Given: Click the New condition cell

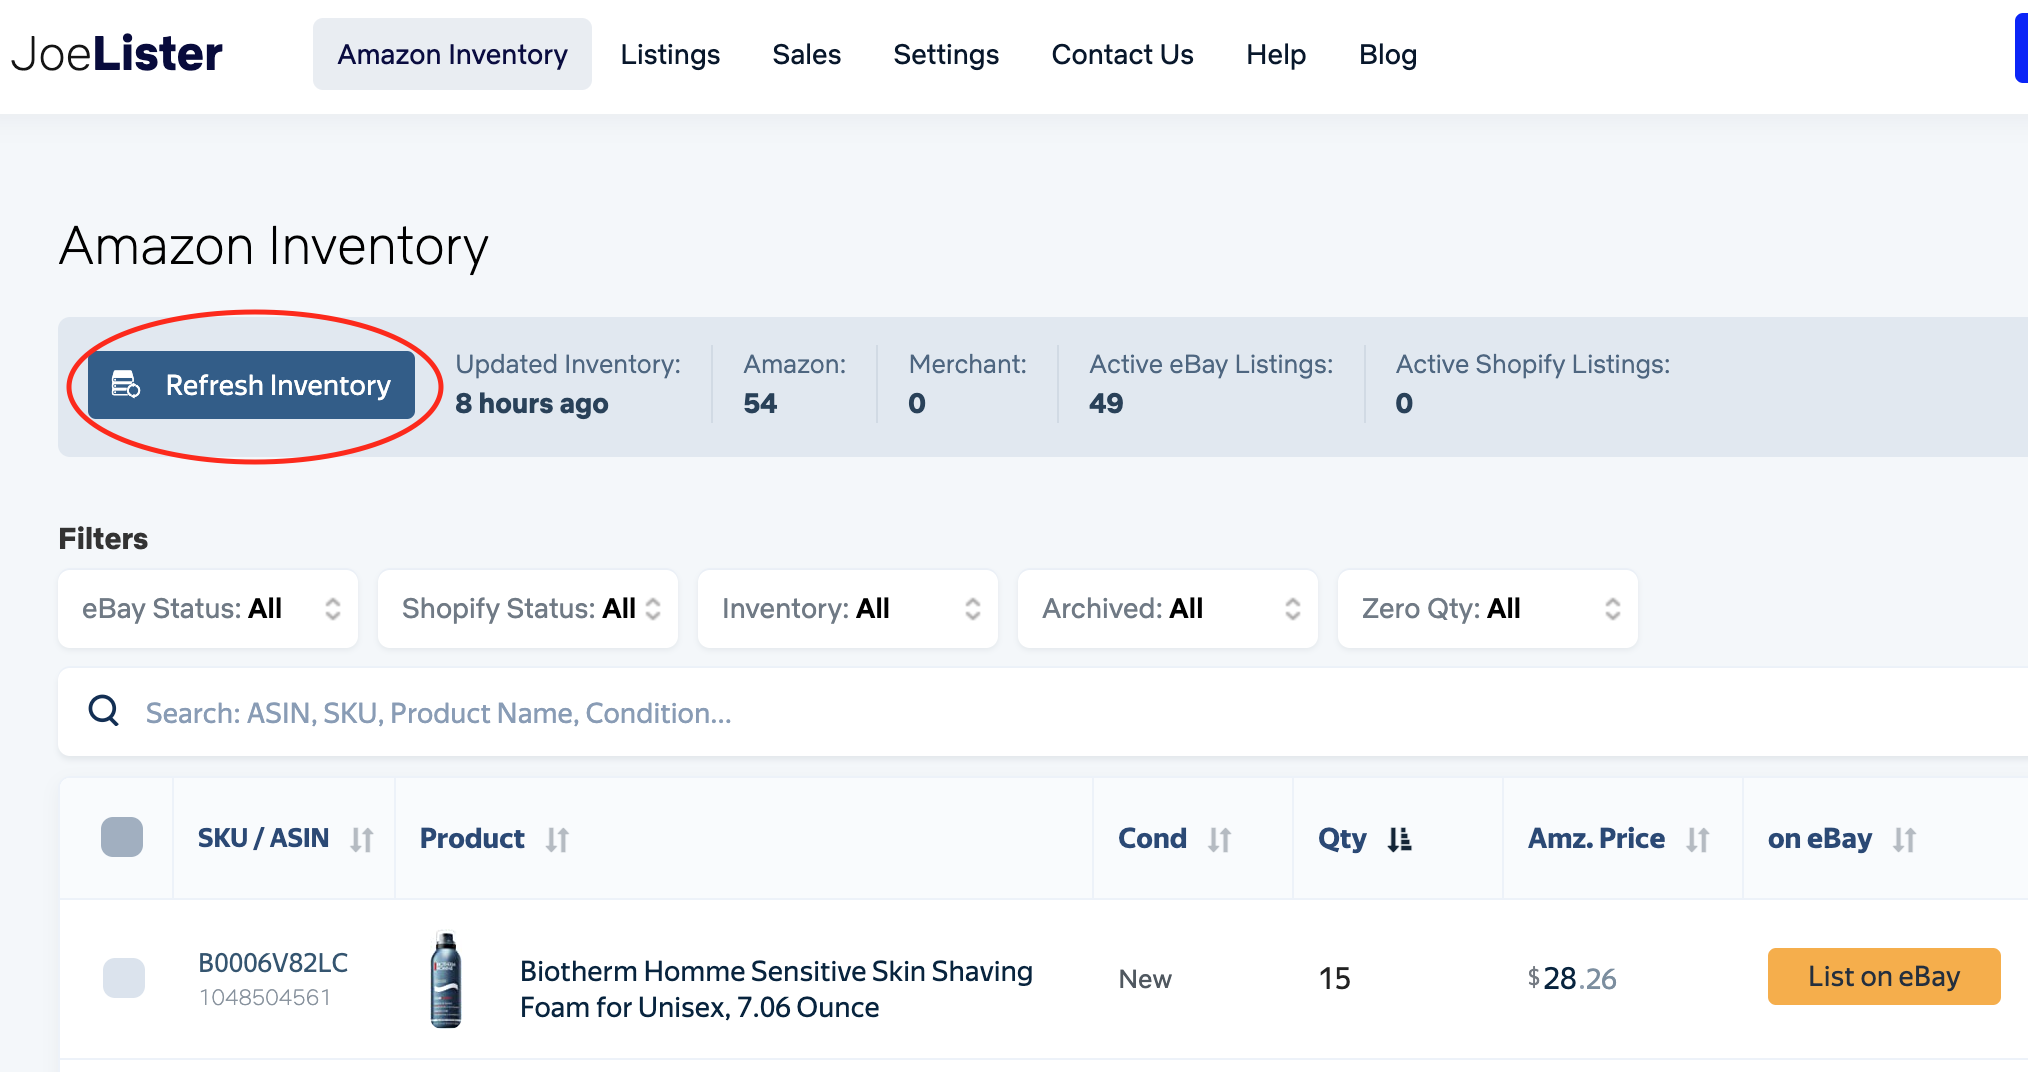Looking at the screenshot, I should tap(1145, 979).
